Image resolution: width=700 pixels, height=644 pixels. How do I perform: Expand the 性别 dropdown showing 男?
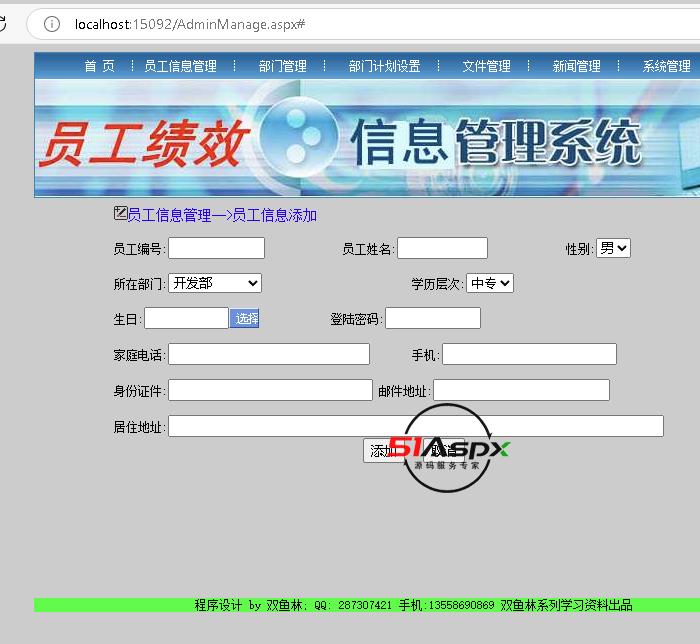click(x=613, y=248)
